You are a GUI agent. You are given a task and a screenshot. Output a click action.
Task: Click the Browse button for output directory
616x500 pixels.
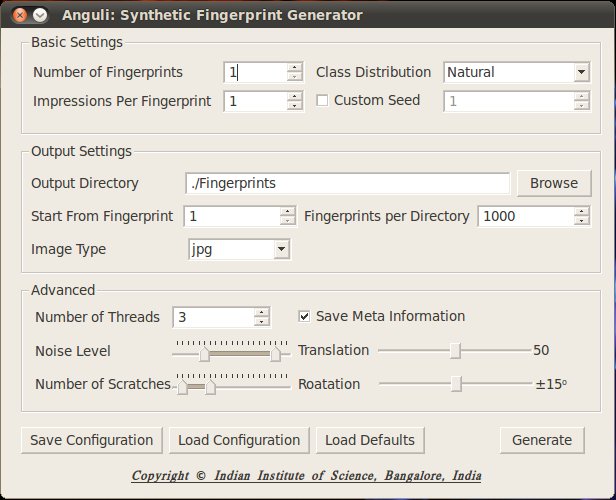pyautogui.click(x=553, y=183)
